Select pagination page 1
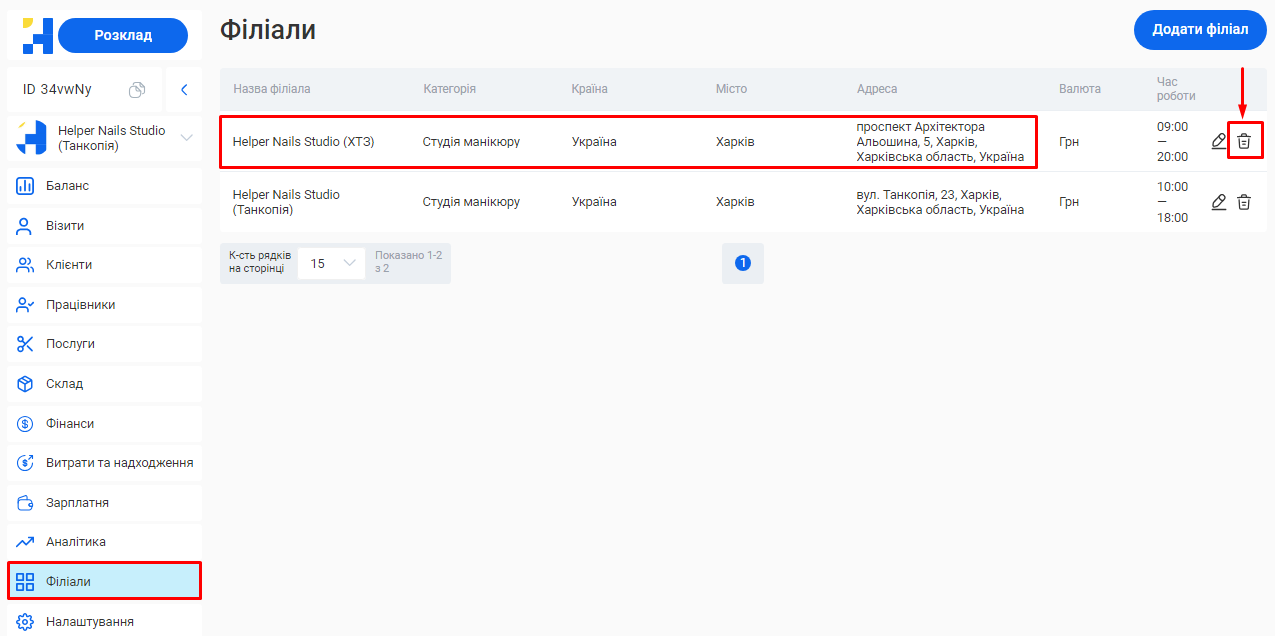The image size is (1275, 636). (x=742, y=263)
